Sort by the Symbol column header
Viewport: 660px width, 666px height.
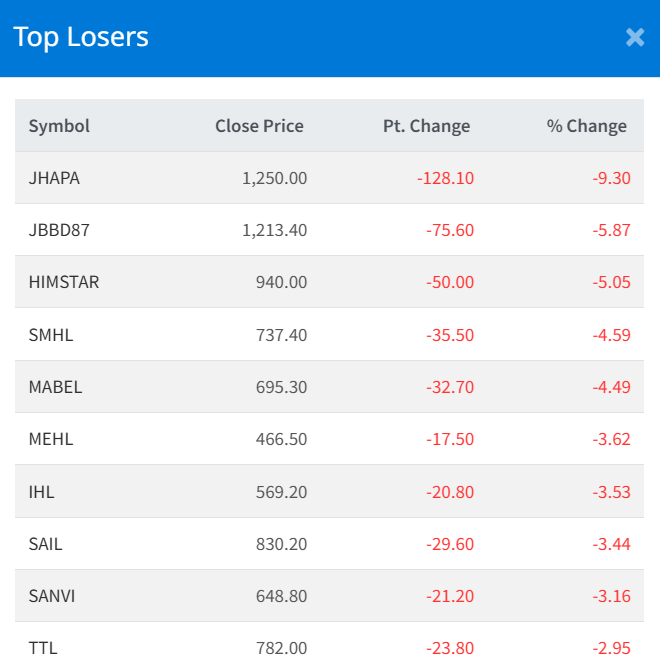click(59, 126)
